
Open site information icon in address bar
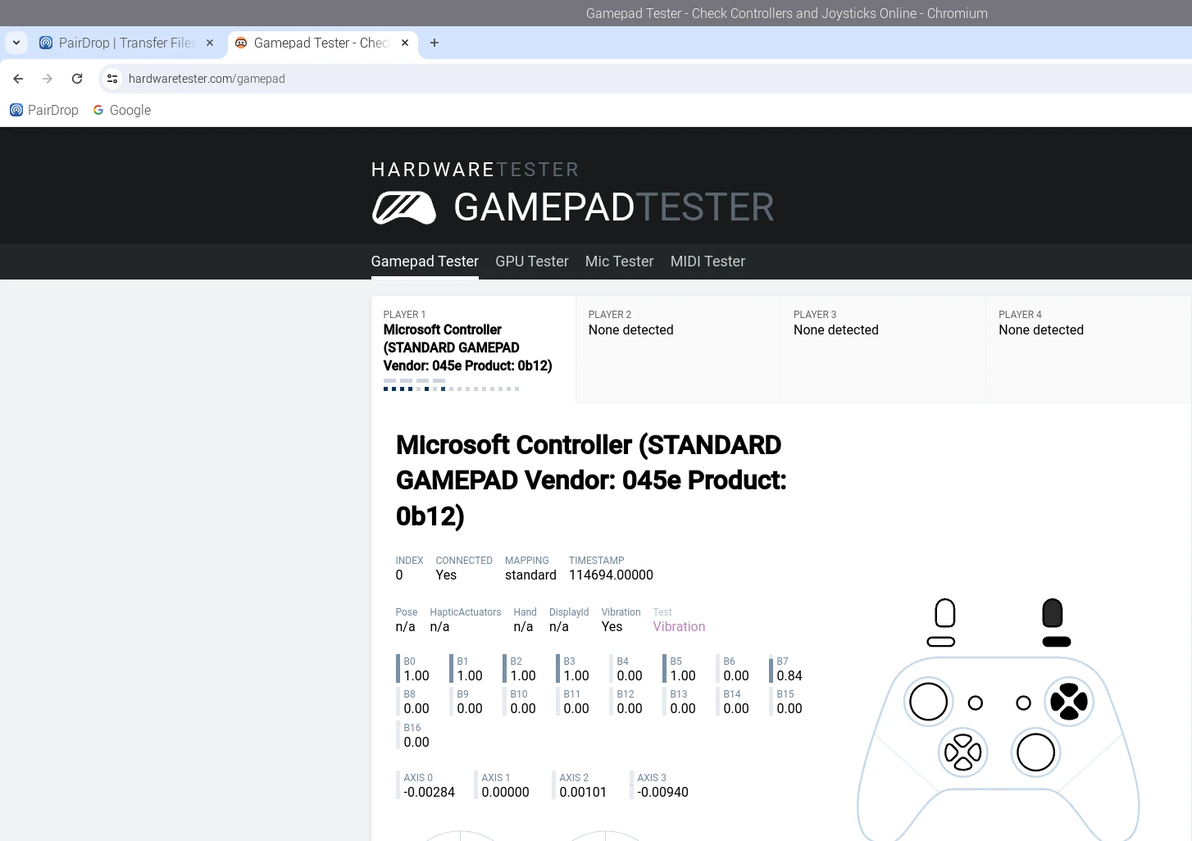(112, 78)
